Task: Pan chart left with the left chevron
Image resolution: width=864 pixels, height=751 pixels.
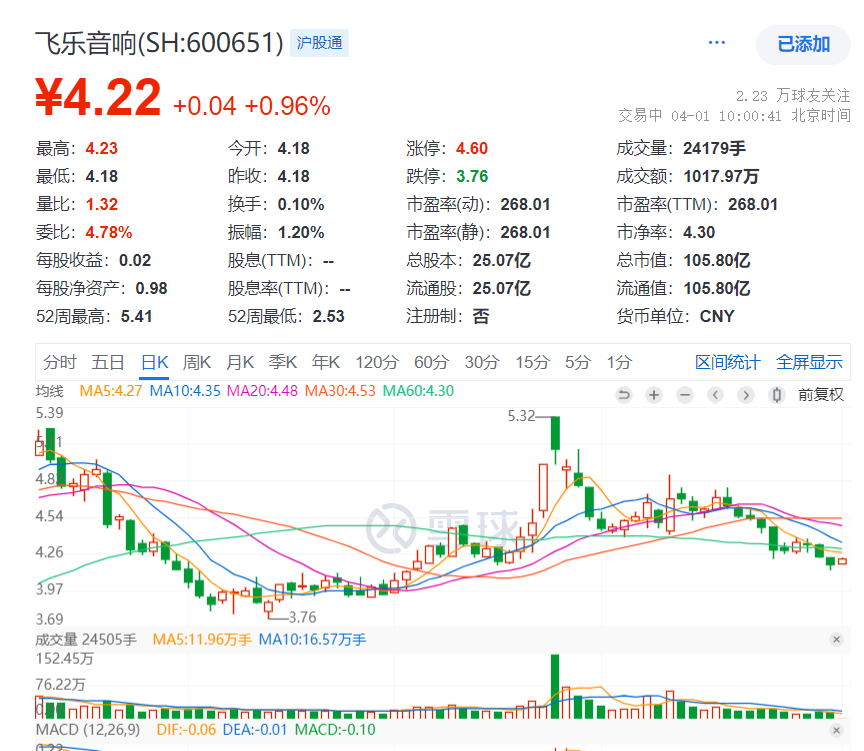Action: point(715,395)
